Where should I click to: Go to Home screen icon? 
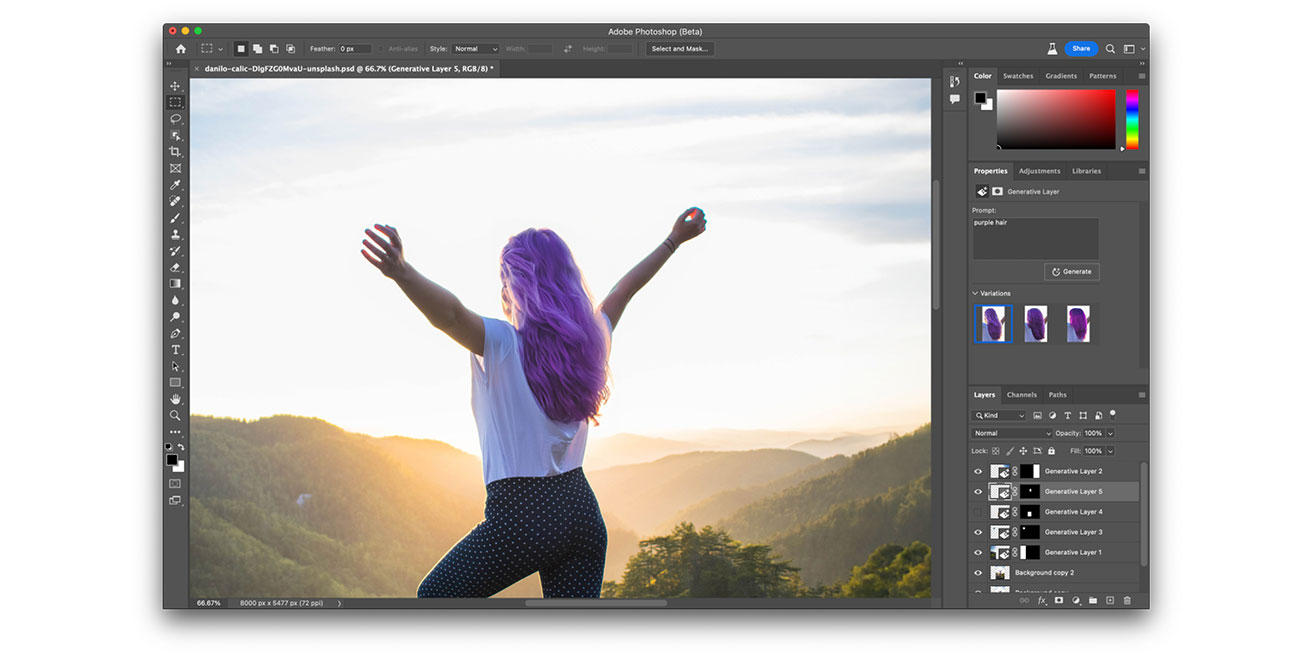[x=180, y=48]
